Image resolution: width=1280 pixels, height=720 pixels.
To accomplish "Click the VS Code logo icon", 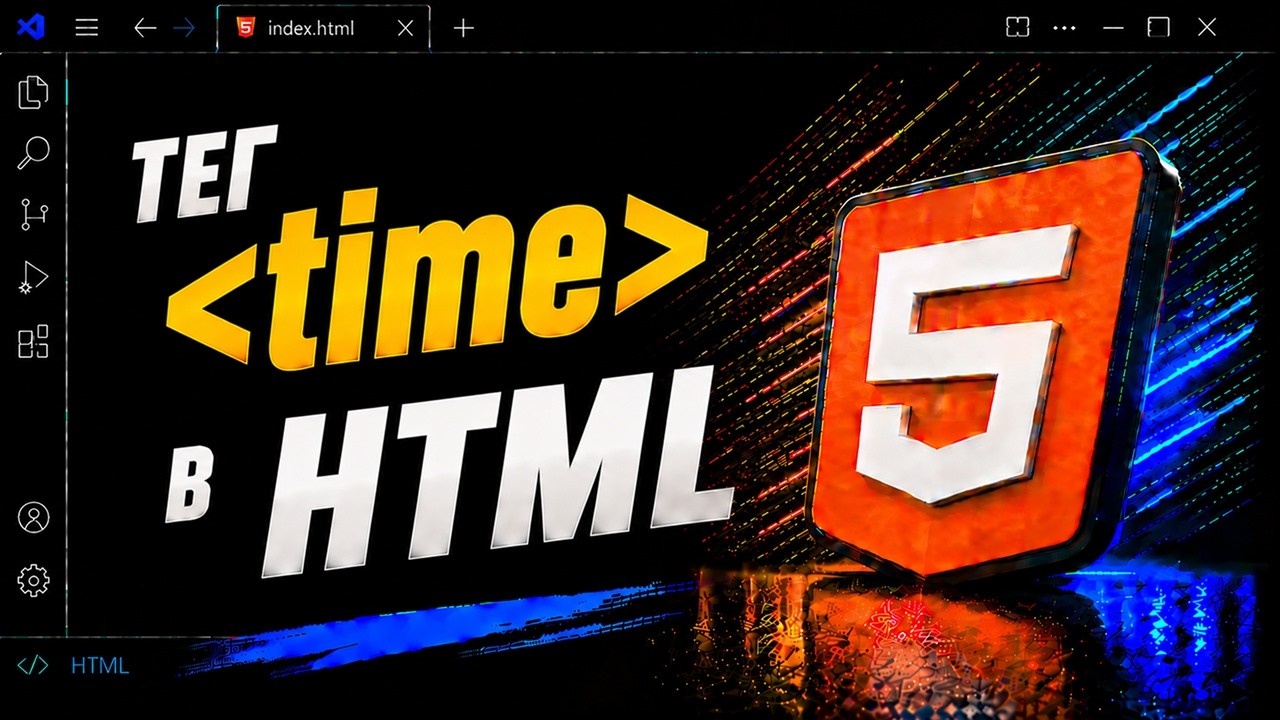I will point(31,28).
